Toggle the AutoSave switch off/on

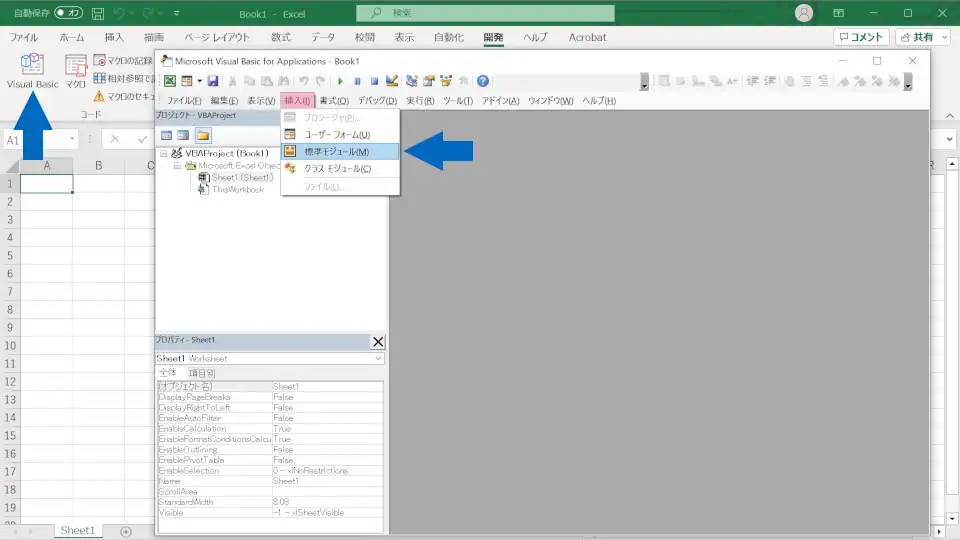click(x=68, y=13)
